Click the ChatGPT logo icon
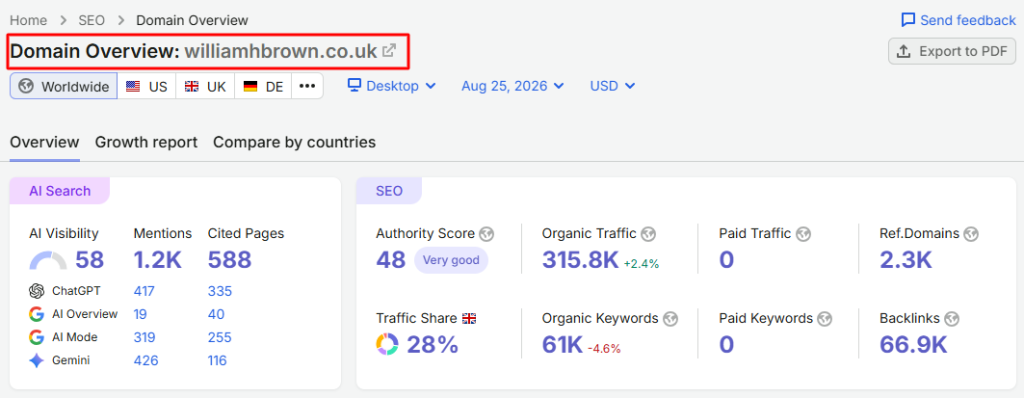 click(x=37, y=291)
